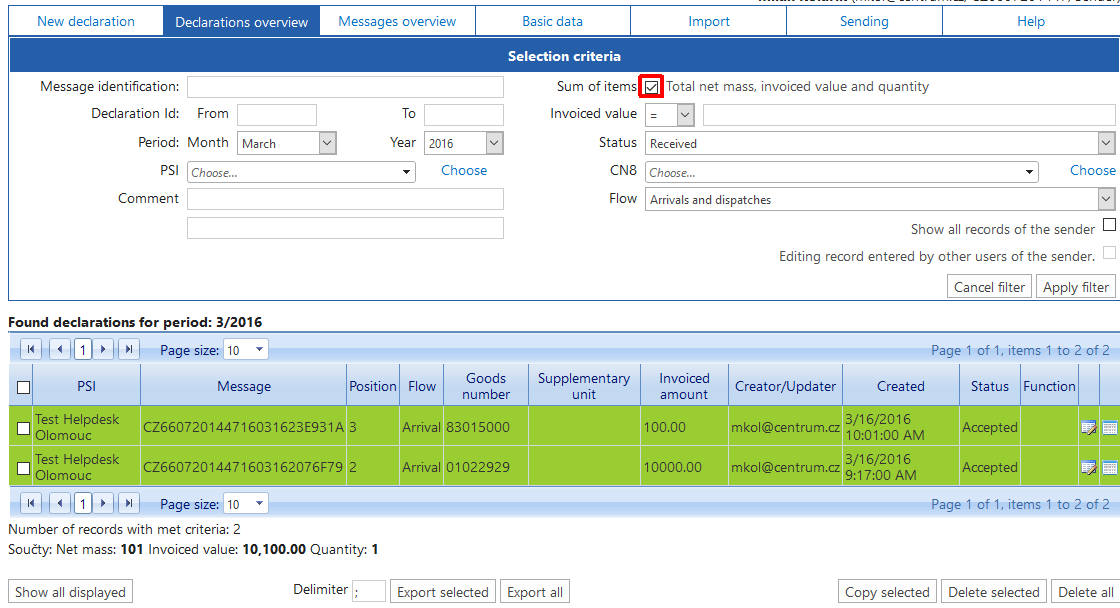Click the Apply filter button
Viewport: 1120px width, 608px height.
click(1076, 286)
